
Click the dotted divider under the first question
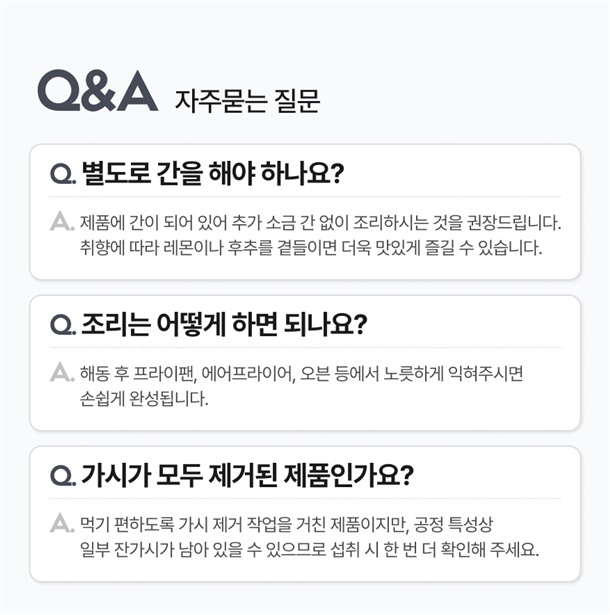click(x=305, y=196)
